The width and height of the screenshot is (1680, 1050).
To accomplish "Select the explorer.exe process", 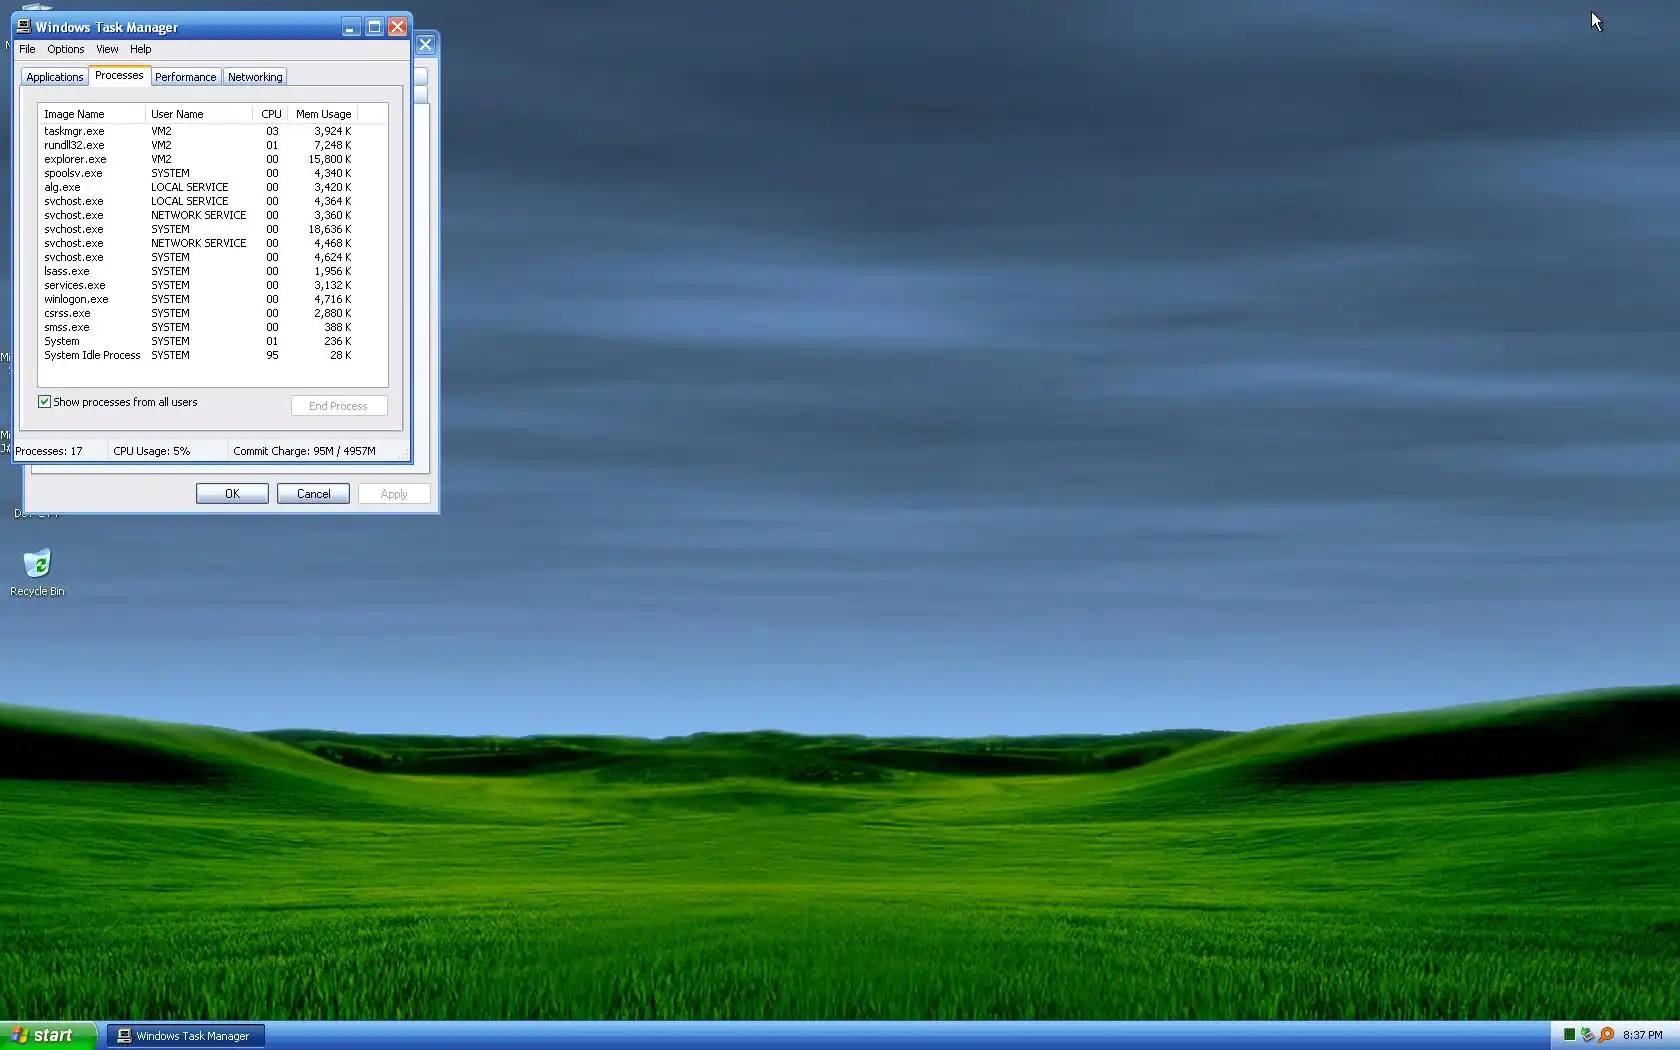I will tap(198, 159).
